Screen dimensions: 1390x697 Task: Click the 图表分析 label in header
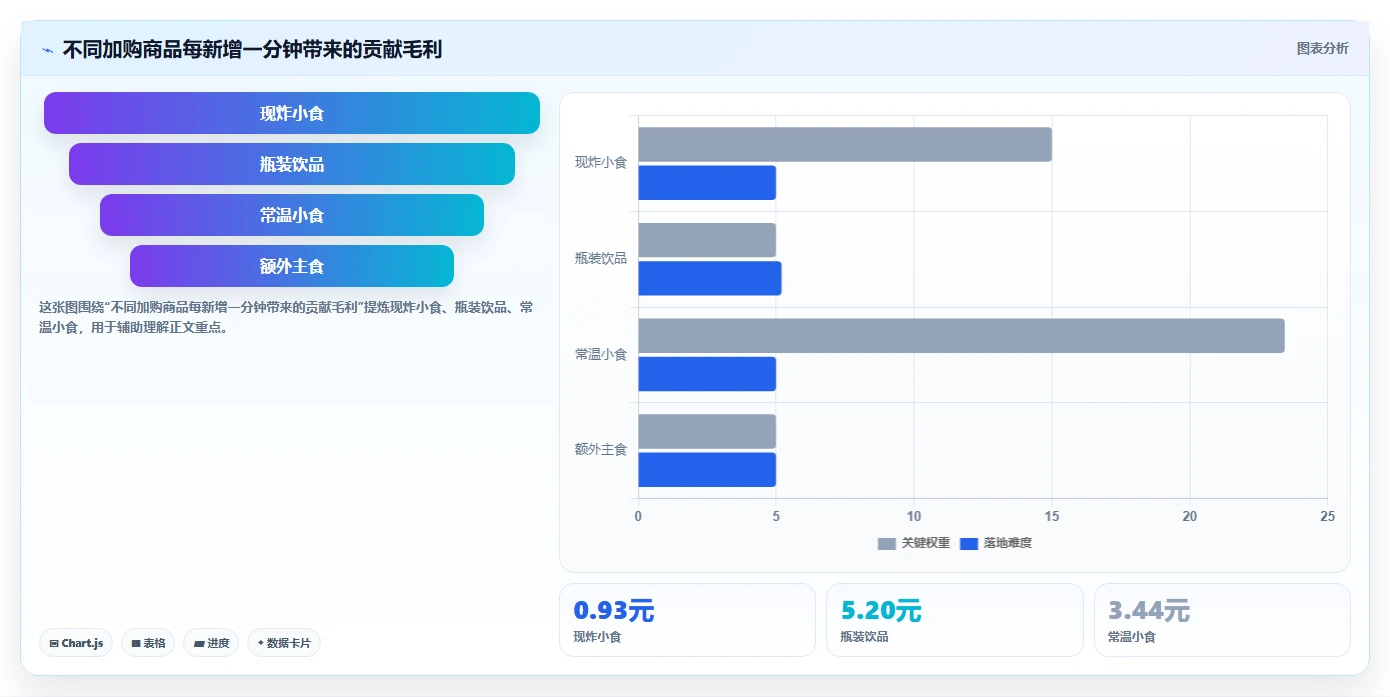pos(1322,48)
